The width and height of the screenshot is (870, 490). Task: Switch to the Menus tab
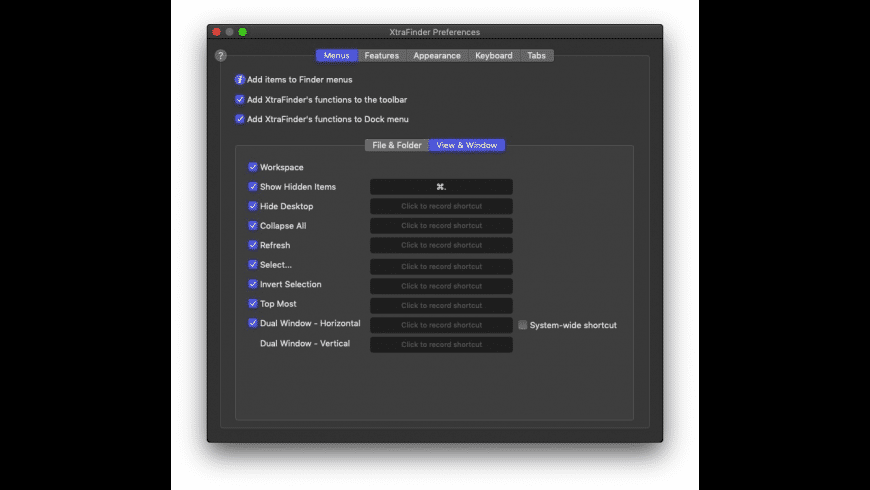[337, 55]
